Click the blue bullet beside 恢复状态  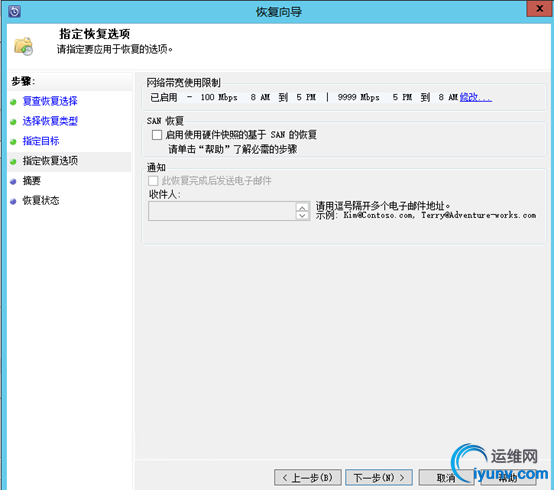[x=13, y=201]
